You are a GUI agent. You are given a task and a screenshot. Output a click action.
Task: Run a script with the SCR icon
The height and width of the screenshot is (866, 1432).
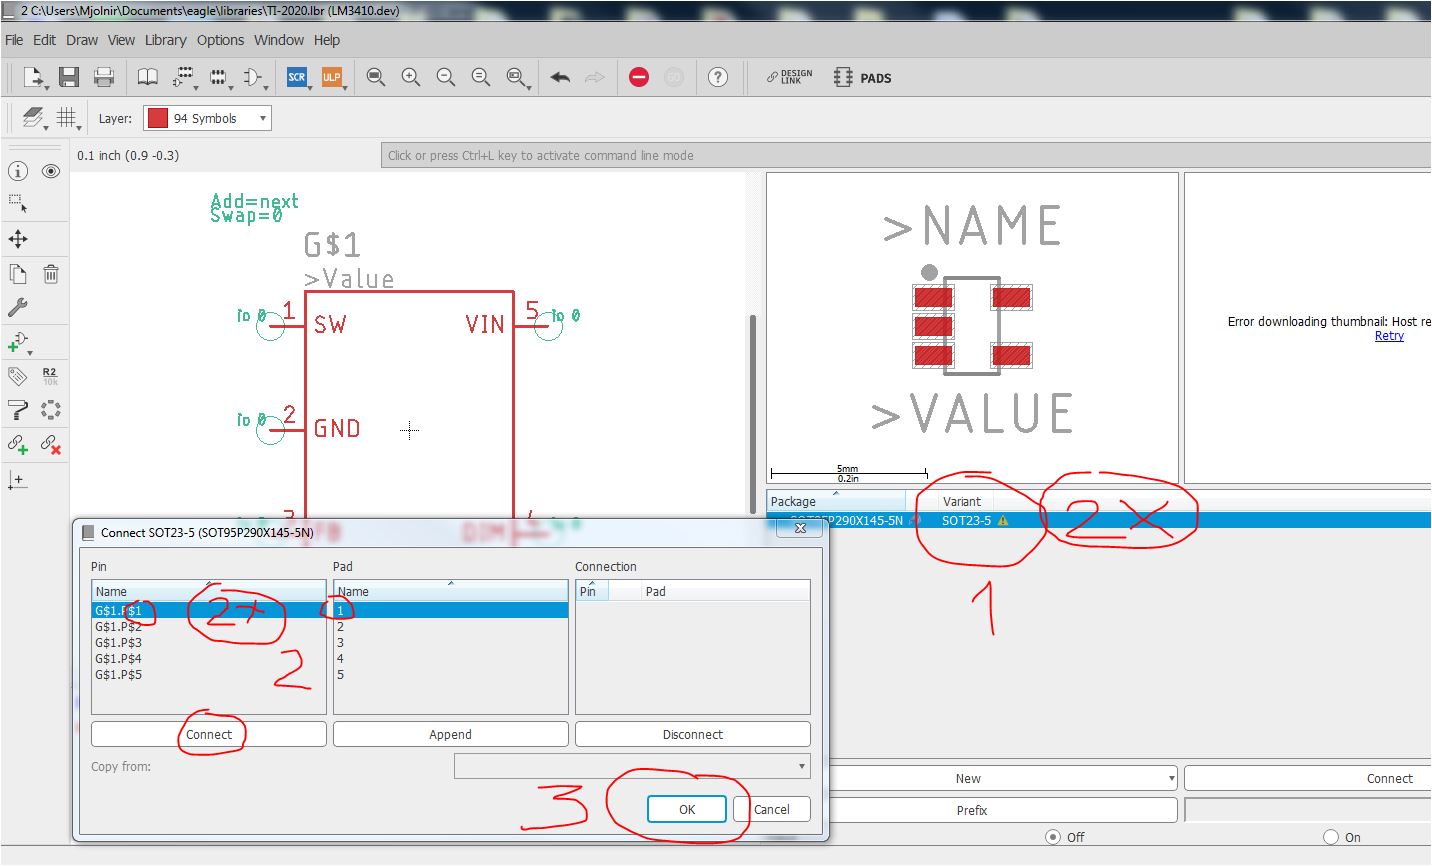pos(297,77)
